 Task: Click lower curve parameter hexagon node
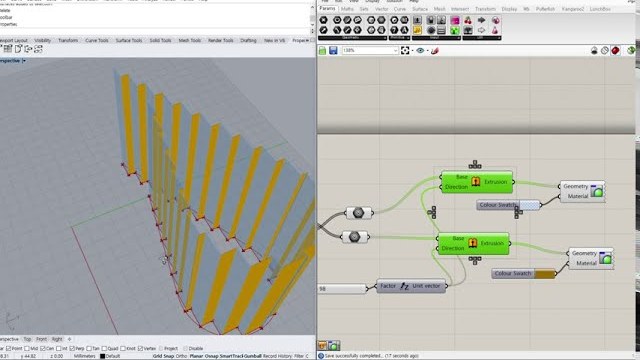pos(354,237)
